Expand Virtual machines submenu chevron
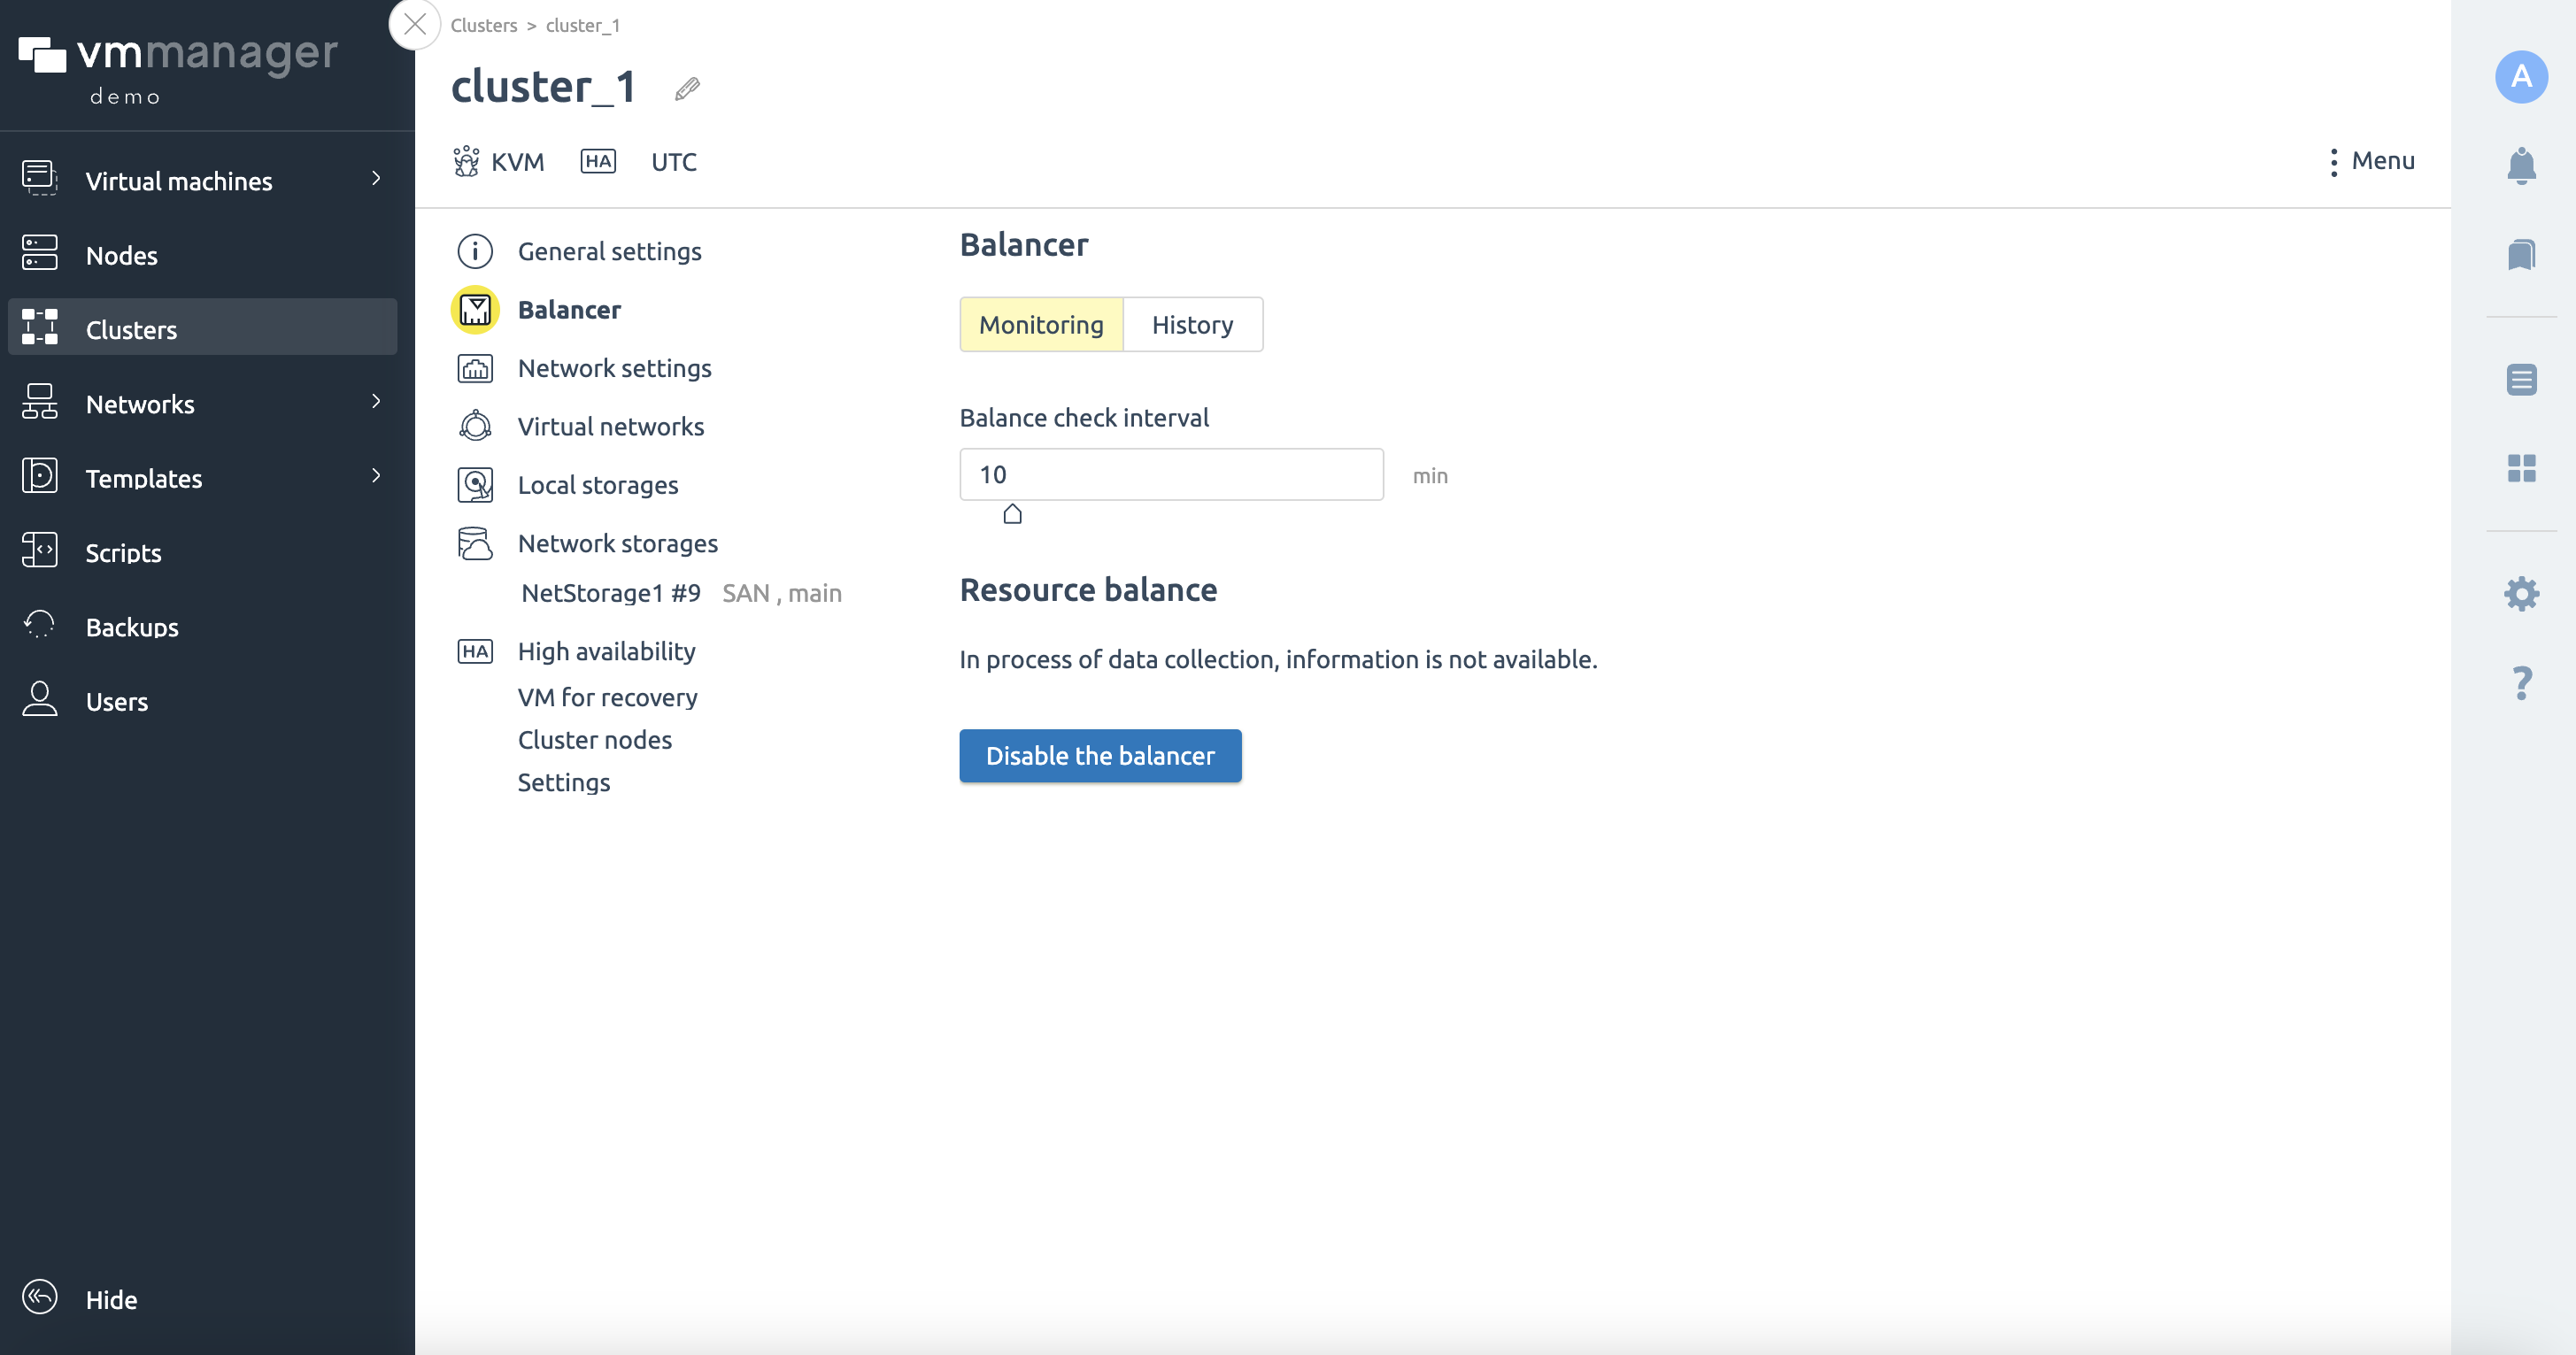Image resolution: width=2576 pixels, height=1355 pixels. (376, 178)
